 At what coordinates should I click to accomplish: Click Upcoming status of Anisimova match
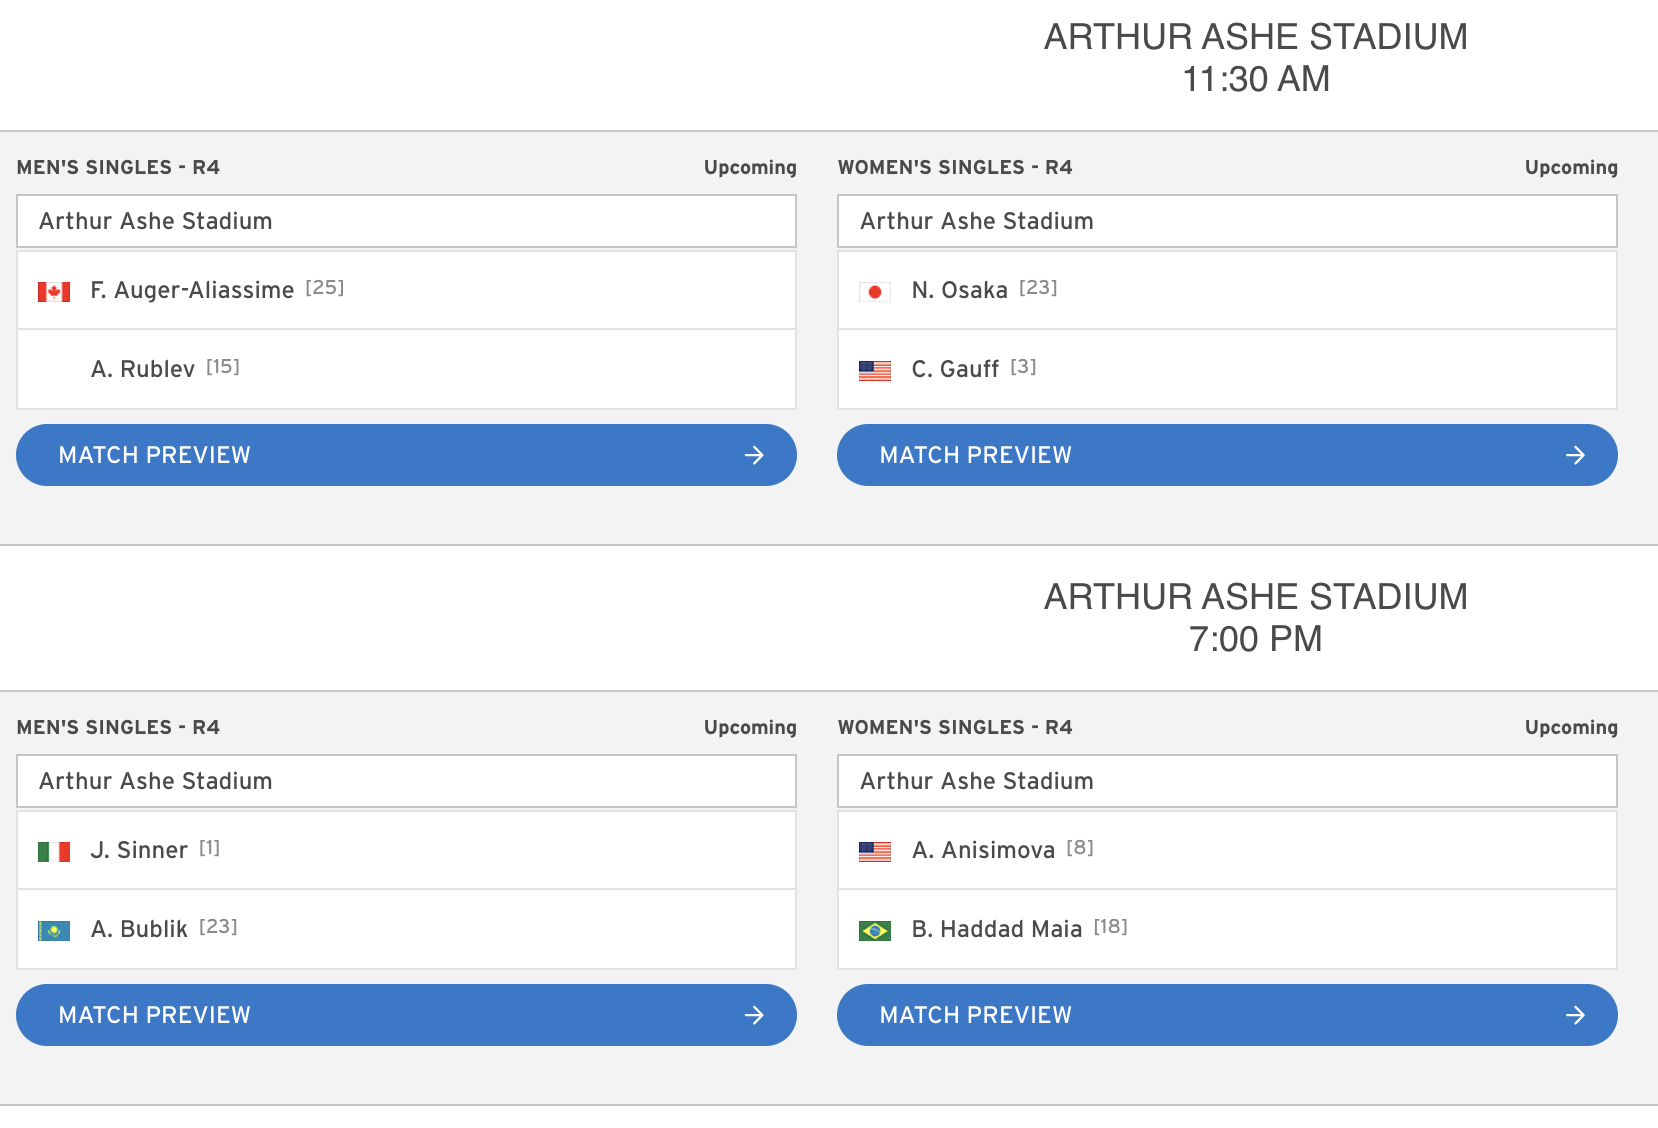1571,728
